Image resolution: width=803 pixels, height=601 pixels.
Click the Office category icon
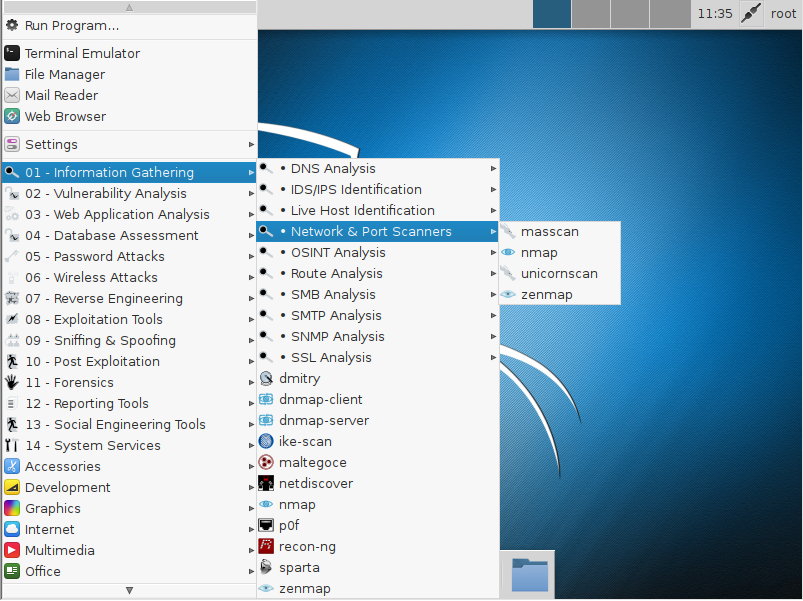tap(12, 571)
